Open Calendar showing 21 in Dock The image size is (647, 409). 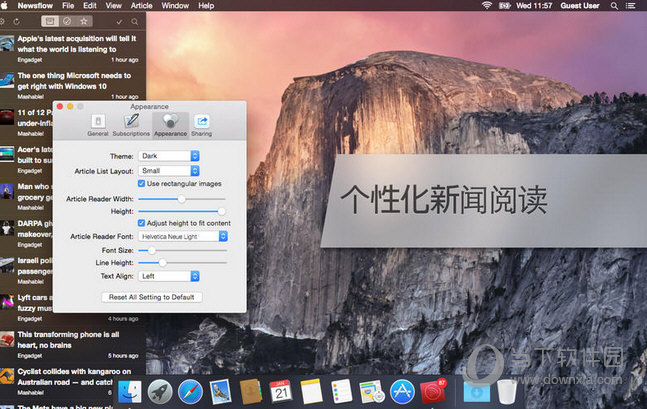click(x=281, y=392)
